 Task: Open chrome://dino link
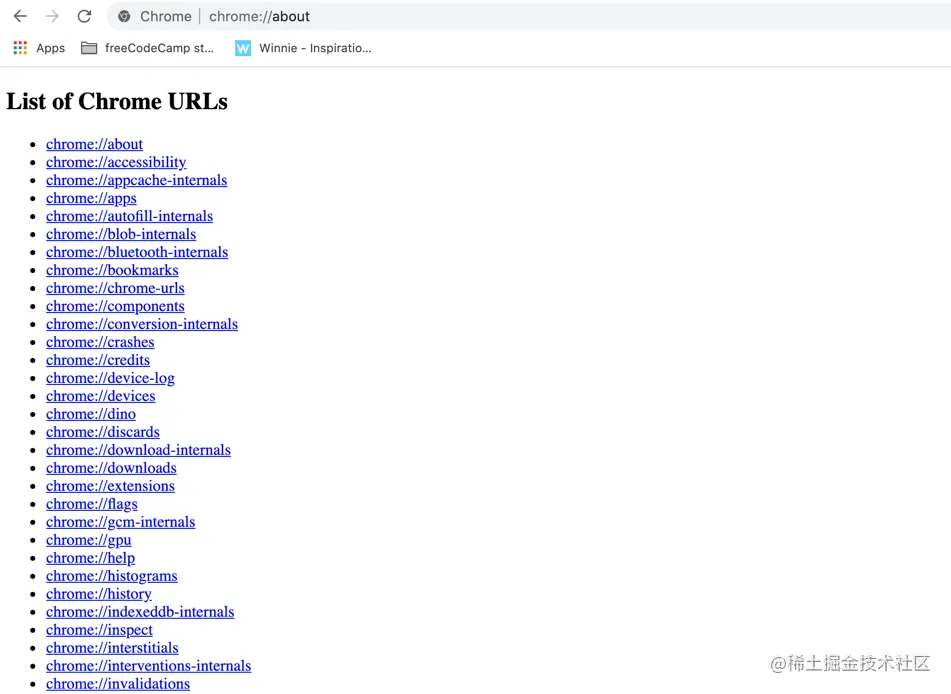91,414
